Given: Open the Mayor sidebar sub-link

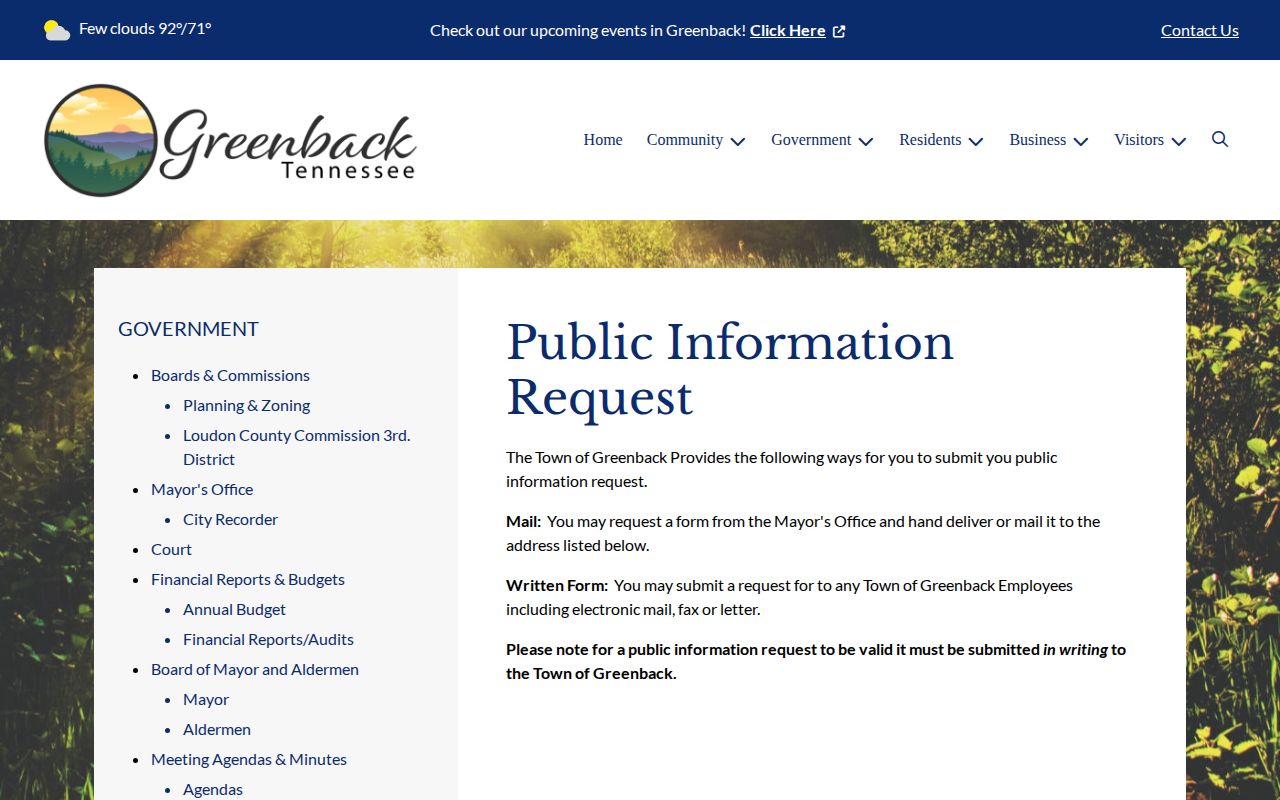Looking at the screenshot, I should coord(206,699).
